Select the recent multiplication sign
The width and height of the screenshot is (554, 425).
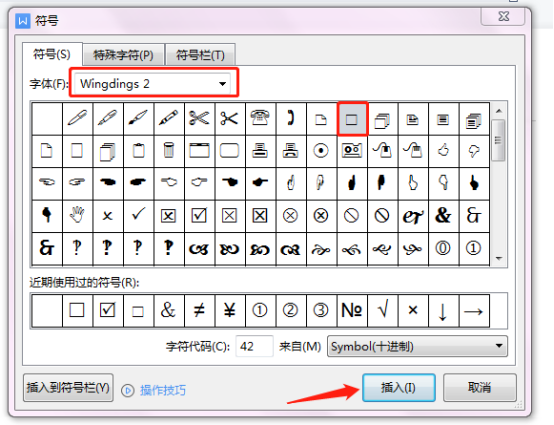[x=412, y=311]
